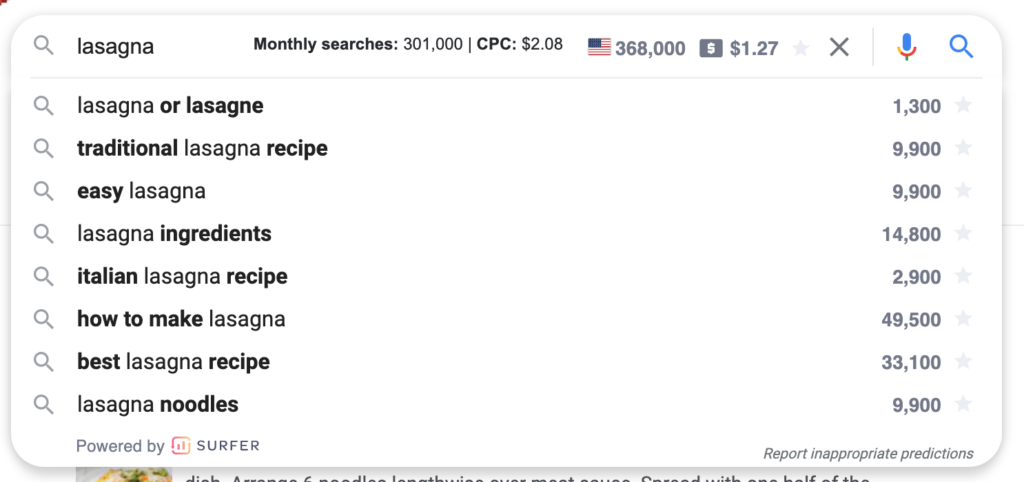The height and width of the screenshot is (482, 1024).
Task: Click the Powered by Surfer link
Action: [168, 446]
